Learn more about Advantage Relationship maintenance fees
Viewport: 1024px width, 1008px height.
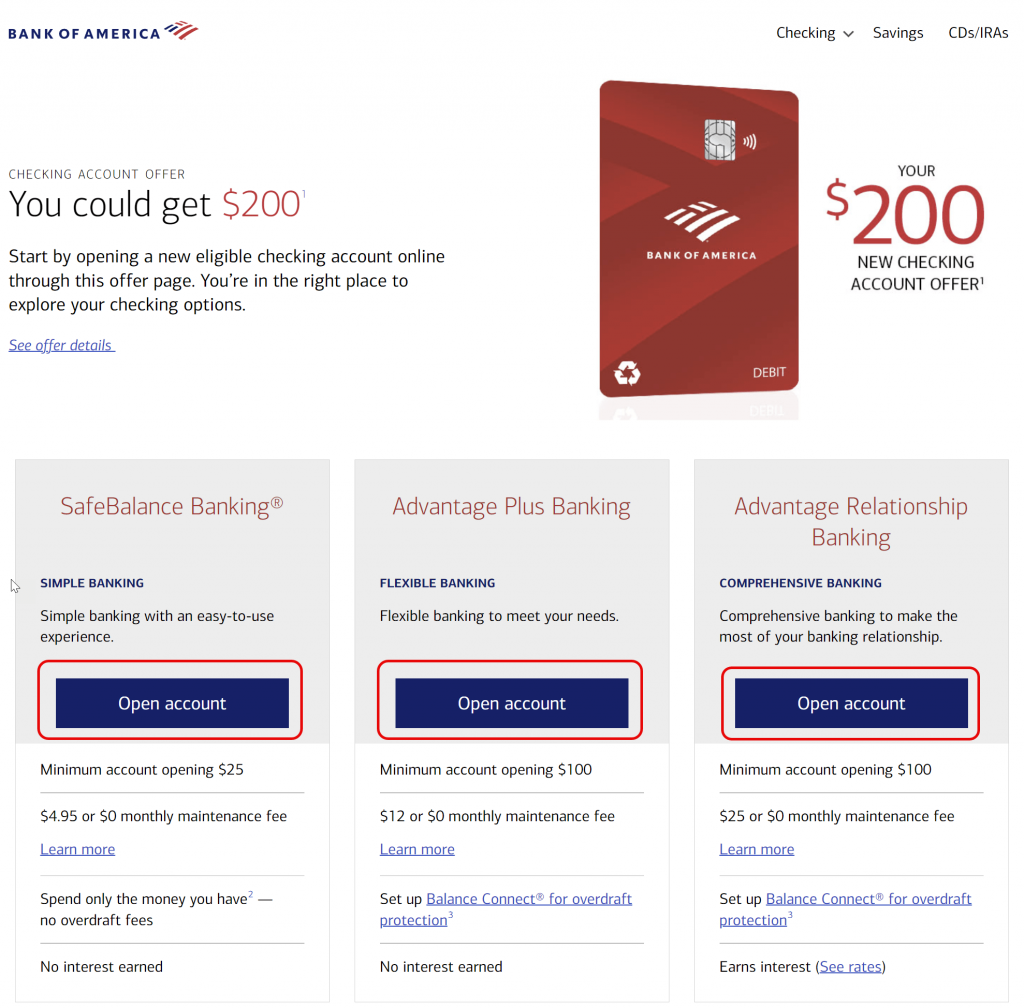tap(756, 848)
